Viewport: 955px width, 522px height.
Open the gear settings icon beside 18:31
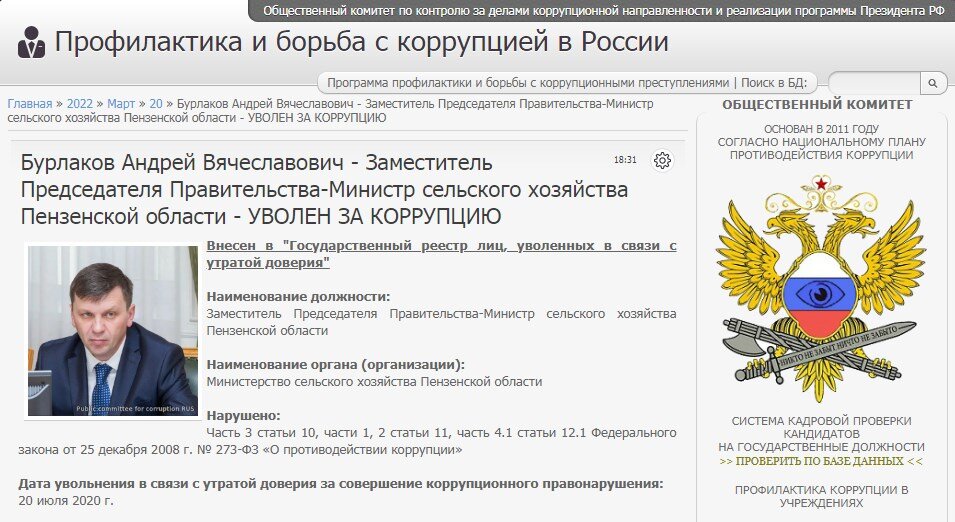pos(663,160)
